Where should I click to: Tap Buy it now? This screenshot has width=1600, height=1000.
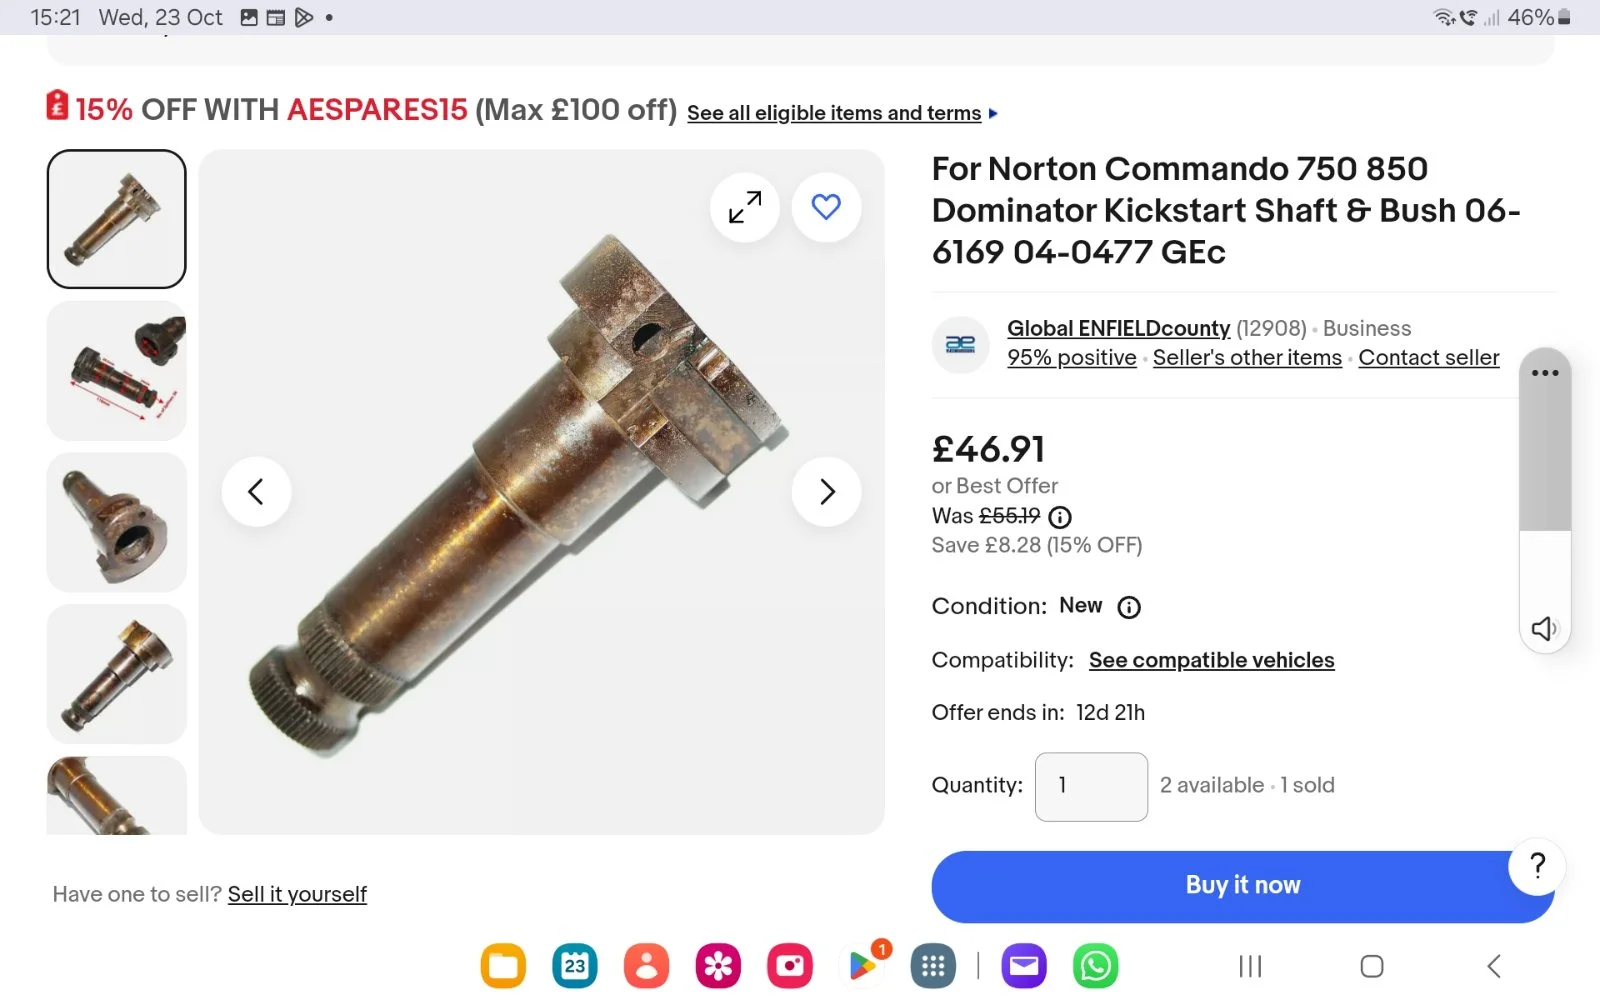tap(1241, 885)
